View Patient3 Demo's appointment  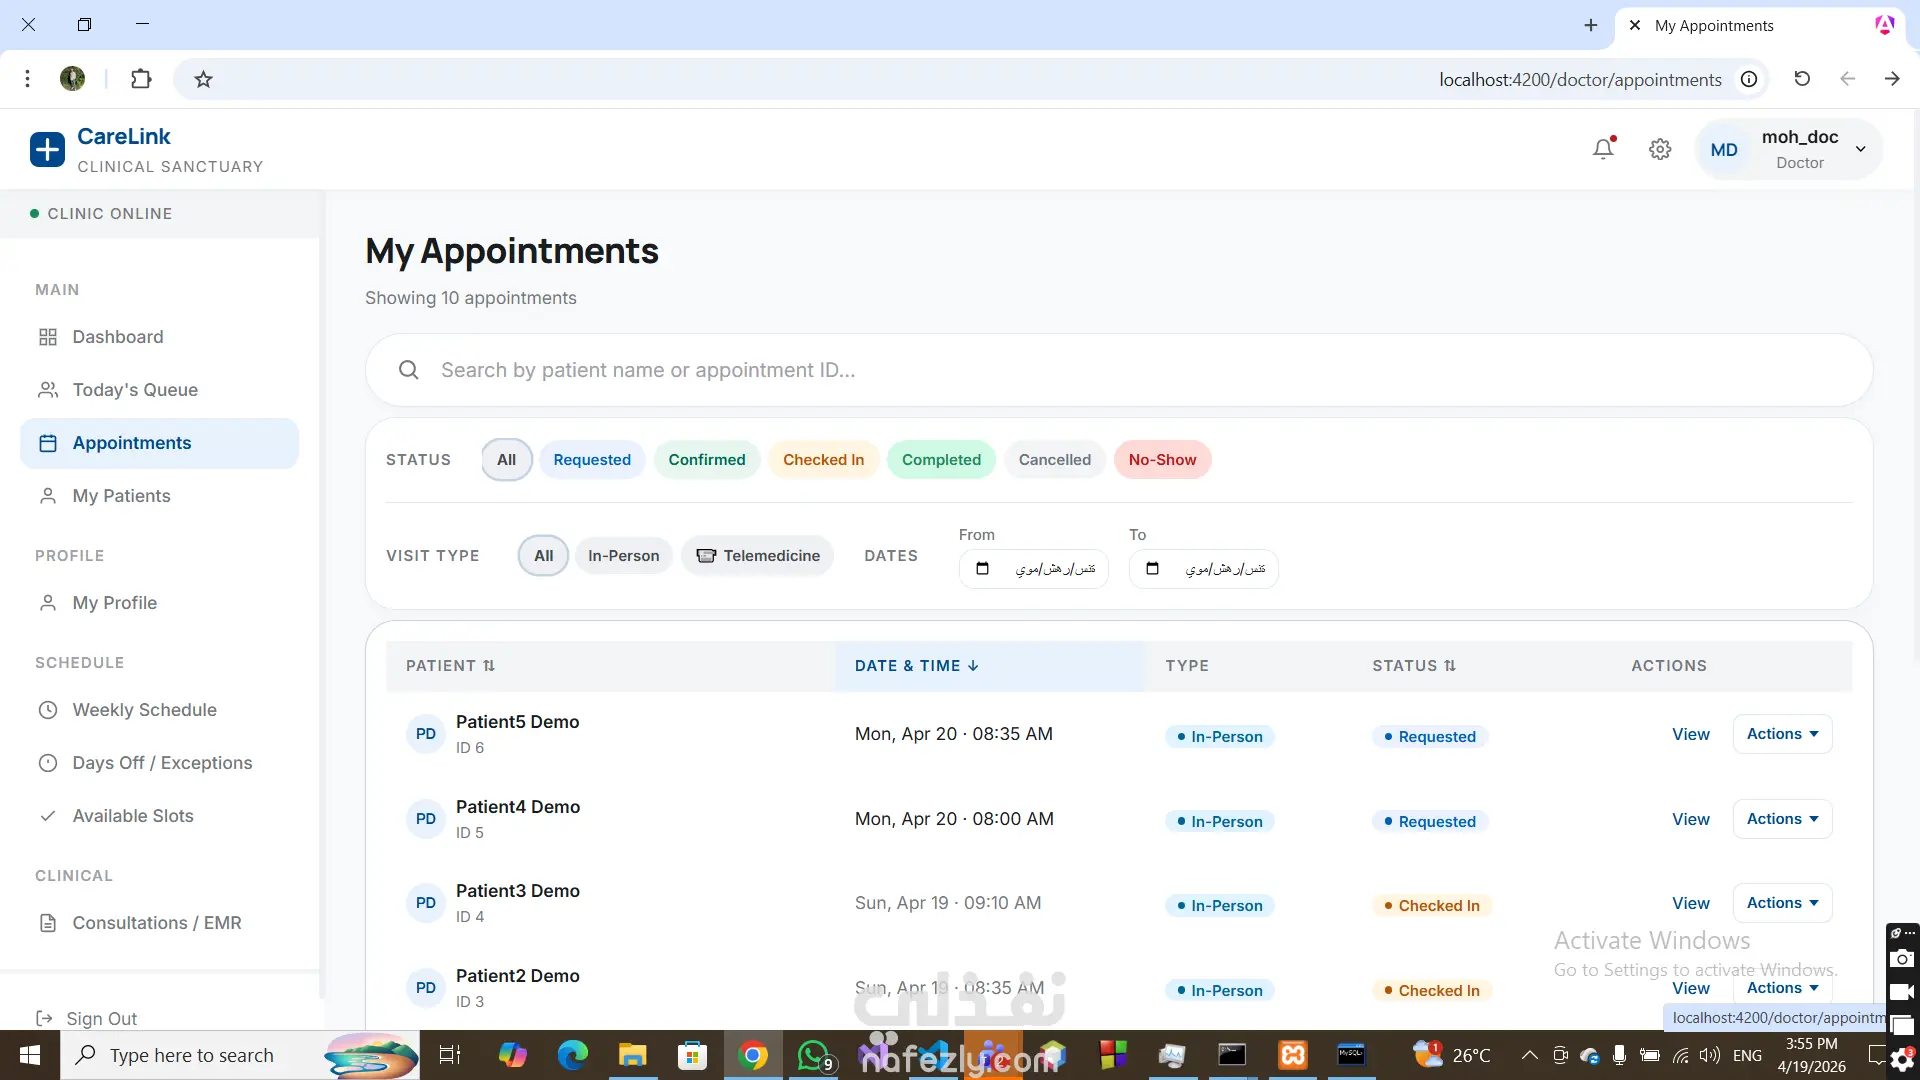1691,903
